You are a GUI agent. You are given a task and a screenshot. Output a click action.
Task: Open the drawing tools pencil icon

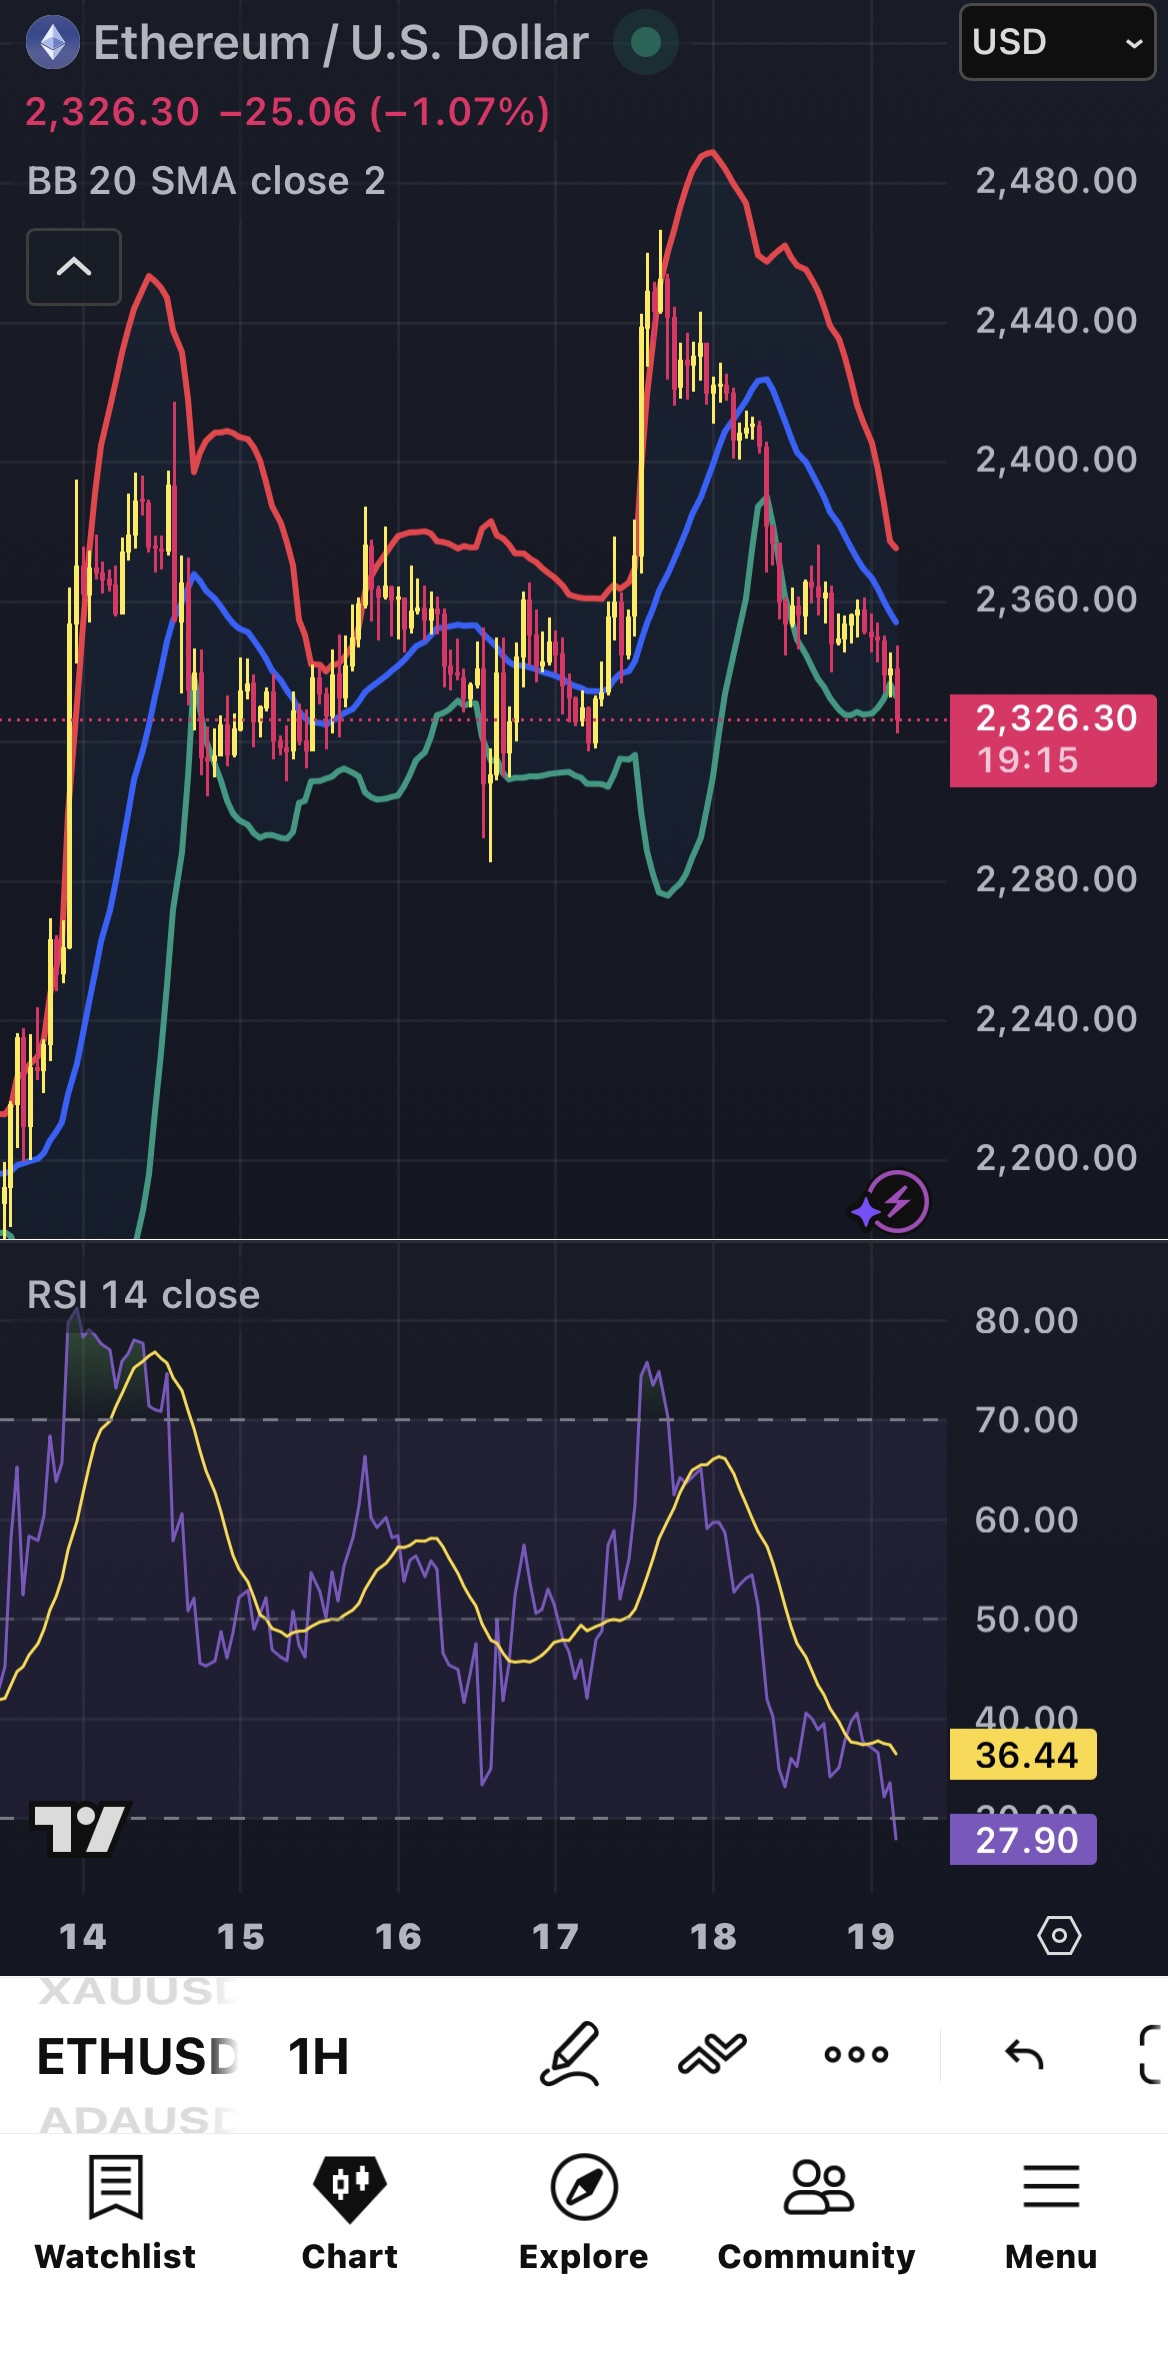coord(570,2054)
